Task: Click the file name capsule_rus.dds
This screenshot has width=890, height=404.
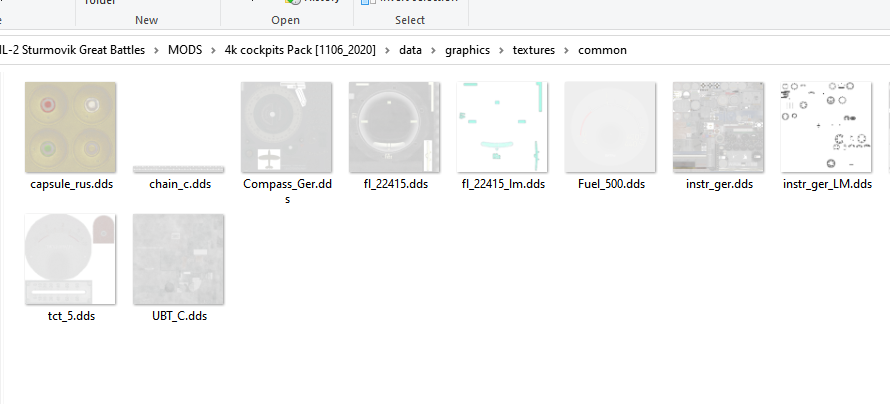Action: (x=72, y=184)
